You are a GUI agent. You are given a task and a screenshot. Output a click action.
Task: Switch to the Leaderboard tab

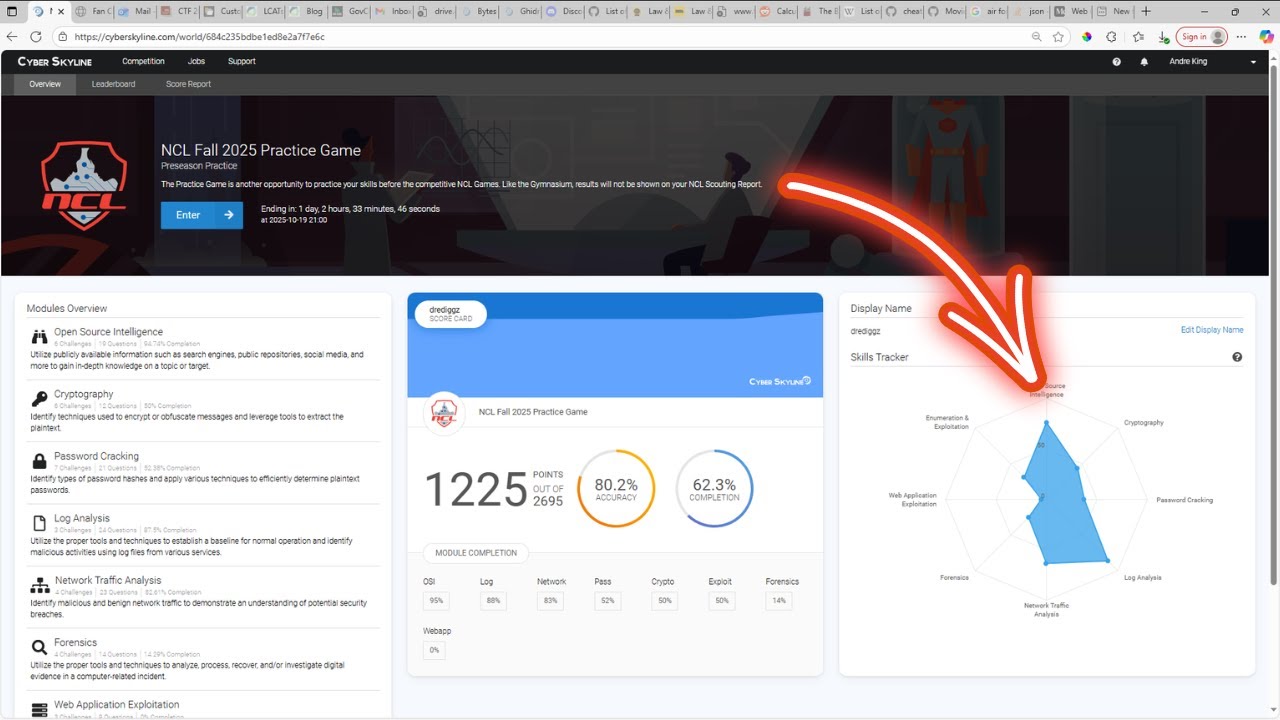pos(113,84)
